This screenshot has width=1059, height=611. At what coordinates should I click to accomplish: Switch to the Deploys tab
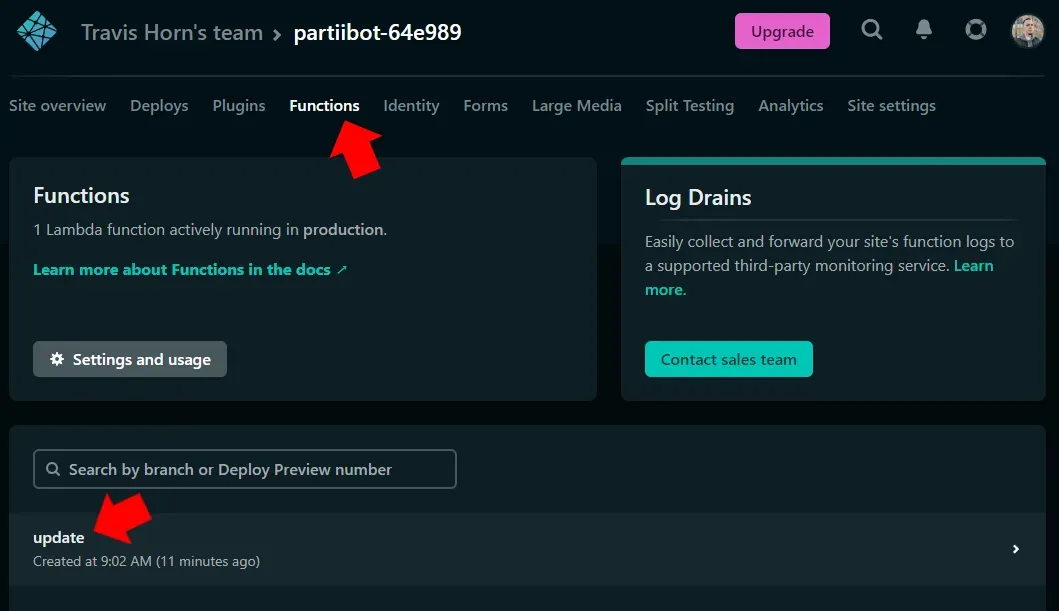pyautogui.click(x=159, y=105)
